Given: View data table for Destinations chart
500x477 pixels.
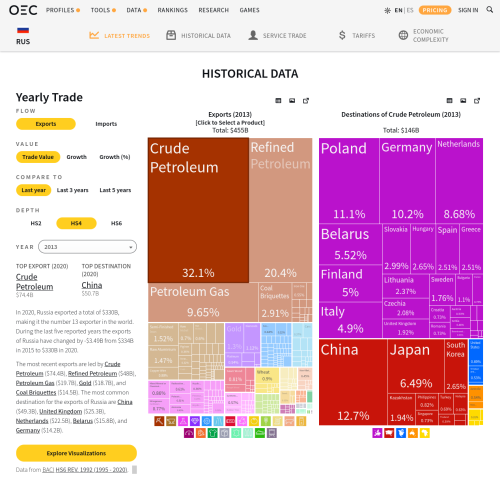Looking at the screenshot, I should 449,101.
